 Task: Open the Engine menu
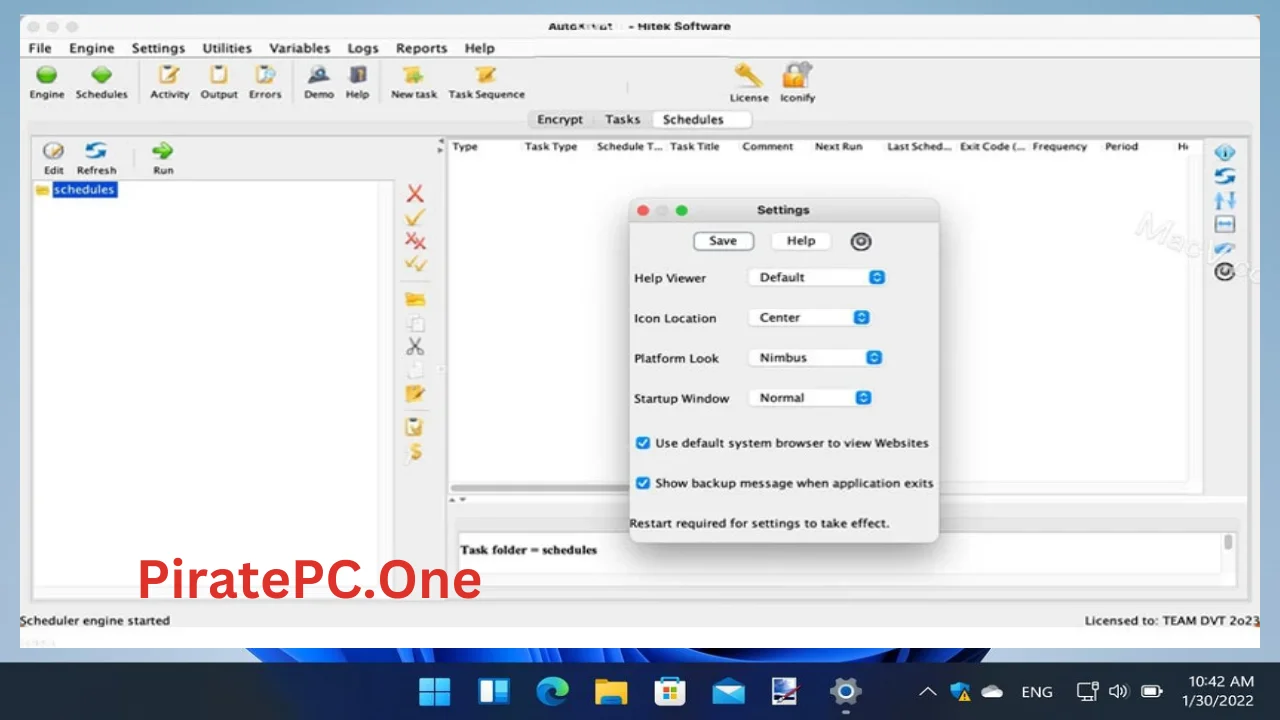(x=91, y=48)
